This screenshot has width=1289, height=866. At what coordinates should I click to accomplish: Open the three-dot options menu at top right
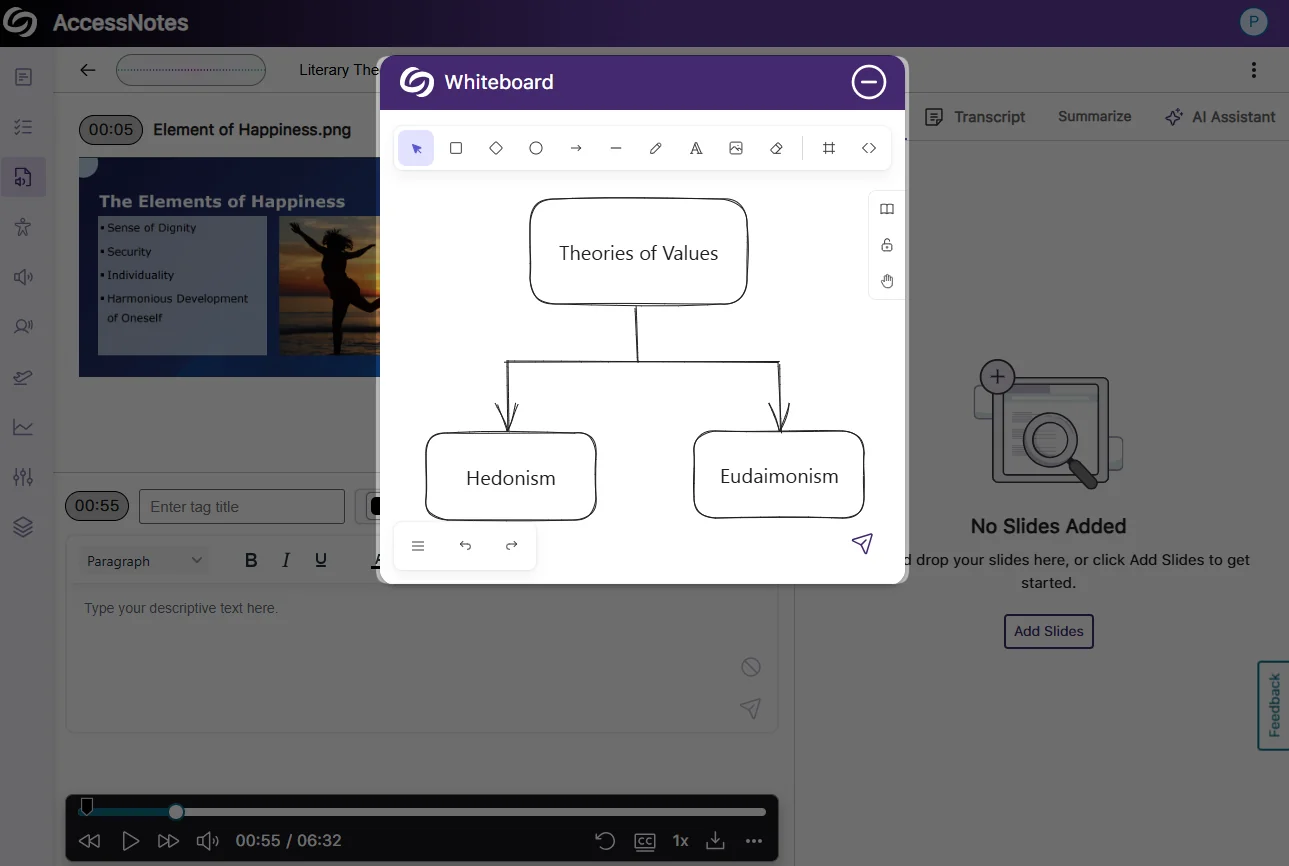pyautogui.click(x=1253, y=70)
